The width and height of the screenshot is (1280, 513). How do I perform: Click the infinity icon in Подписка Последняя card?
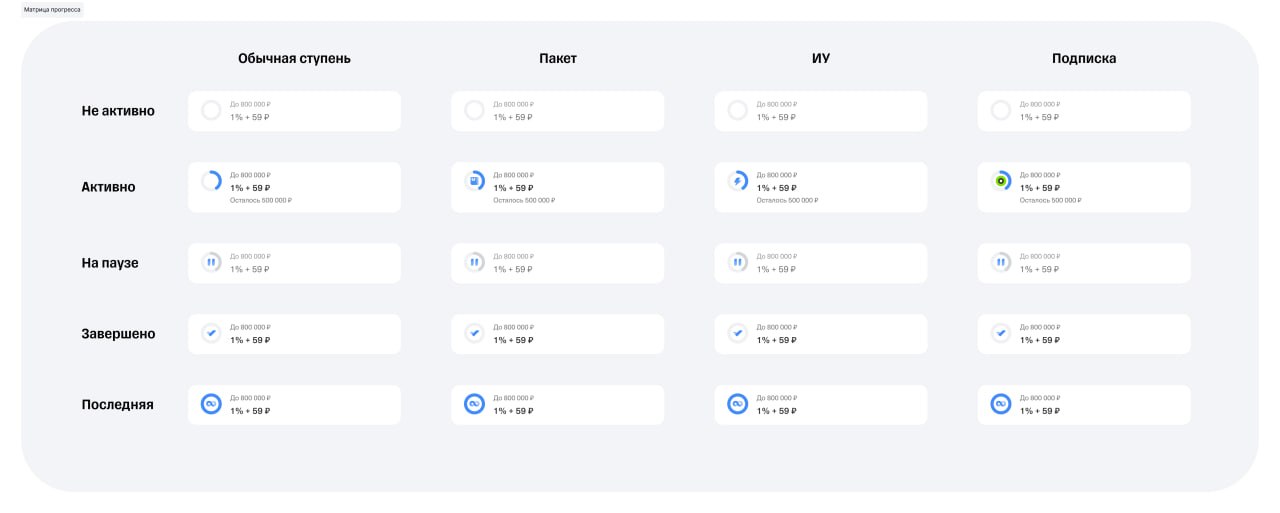1001,404
